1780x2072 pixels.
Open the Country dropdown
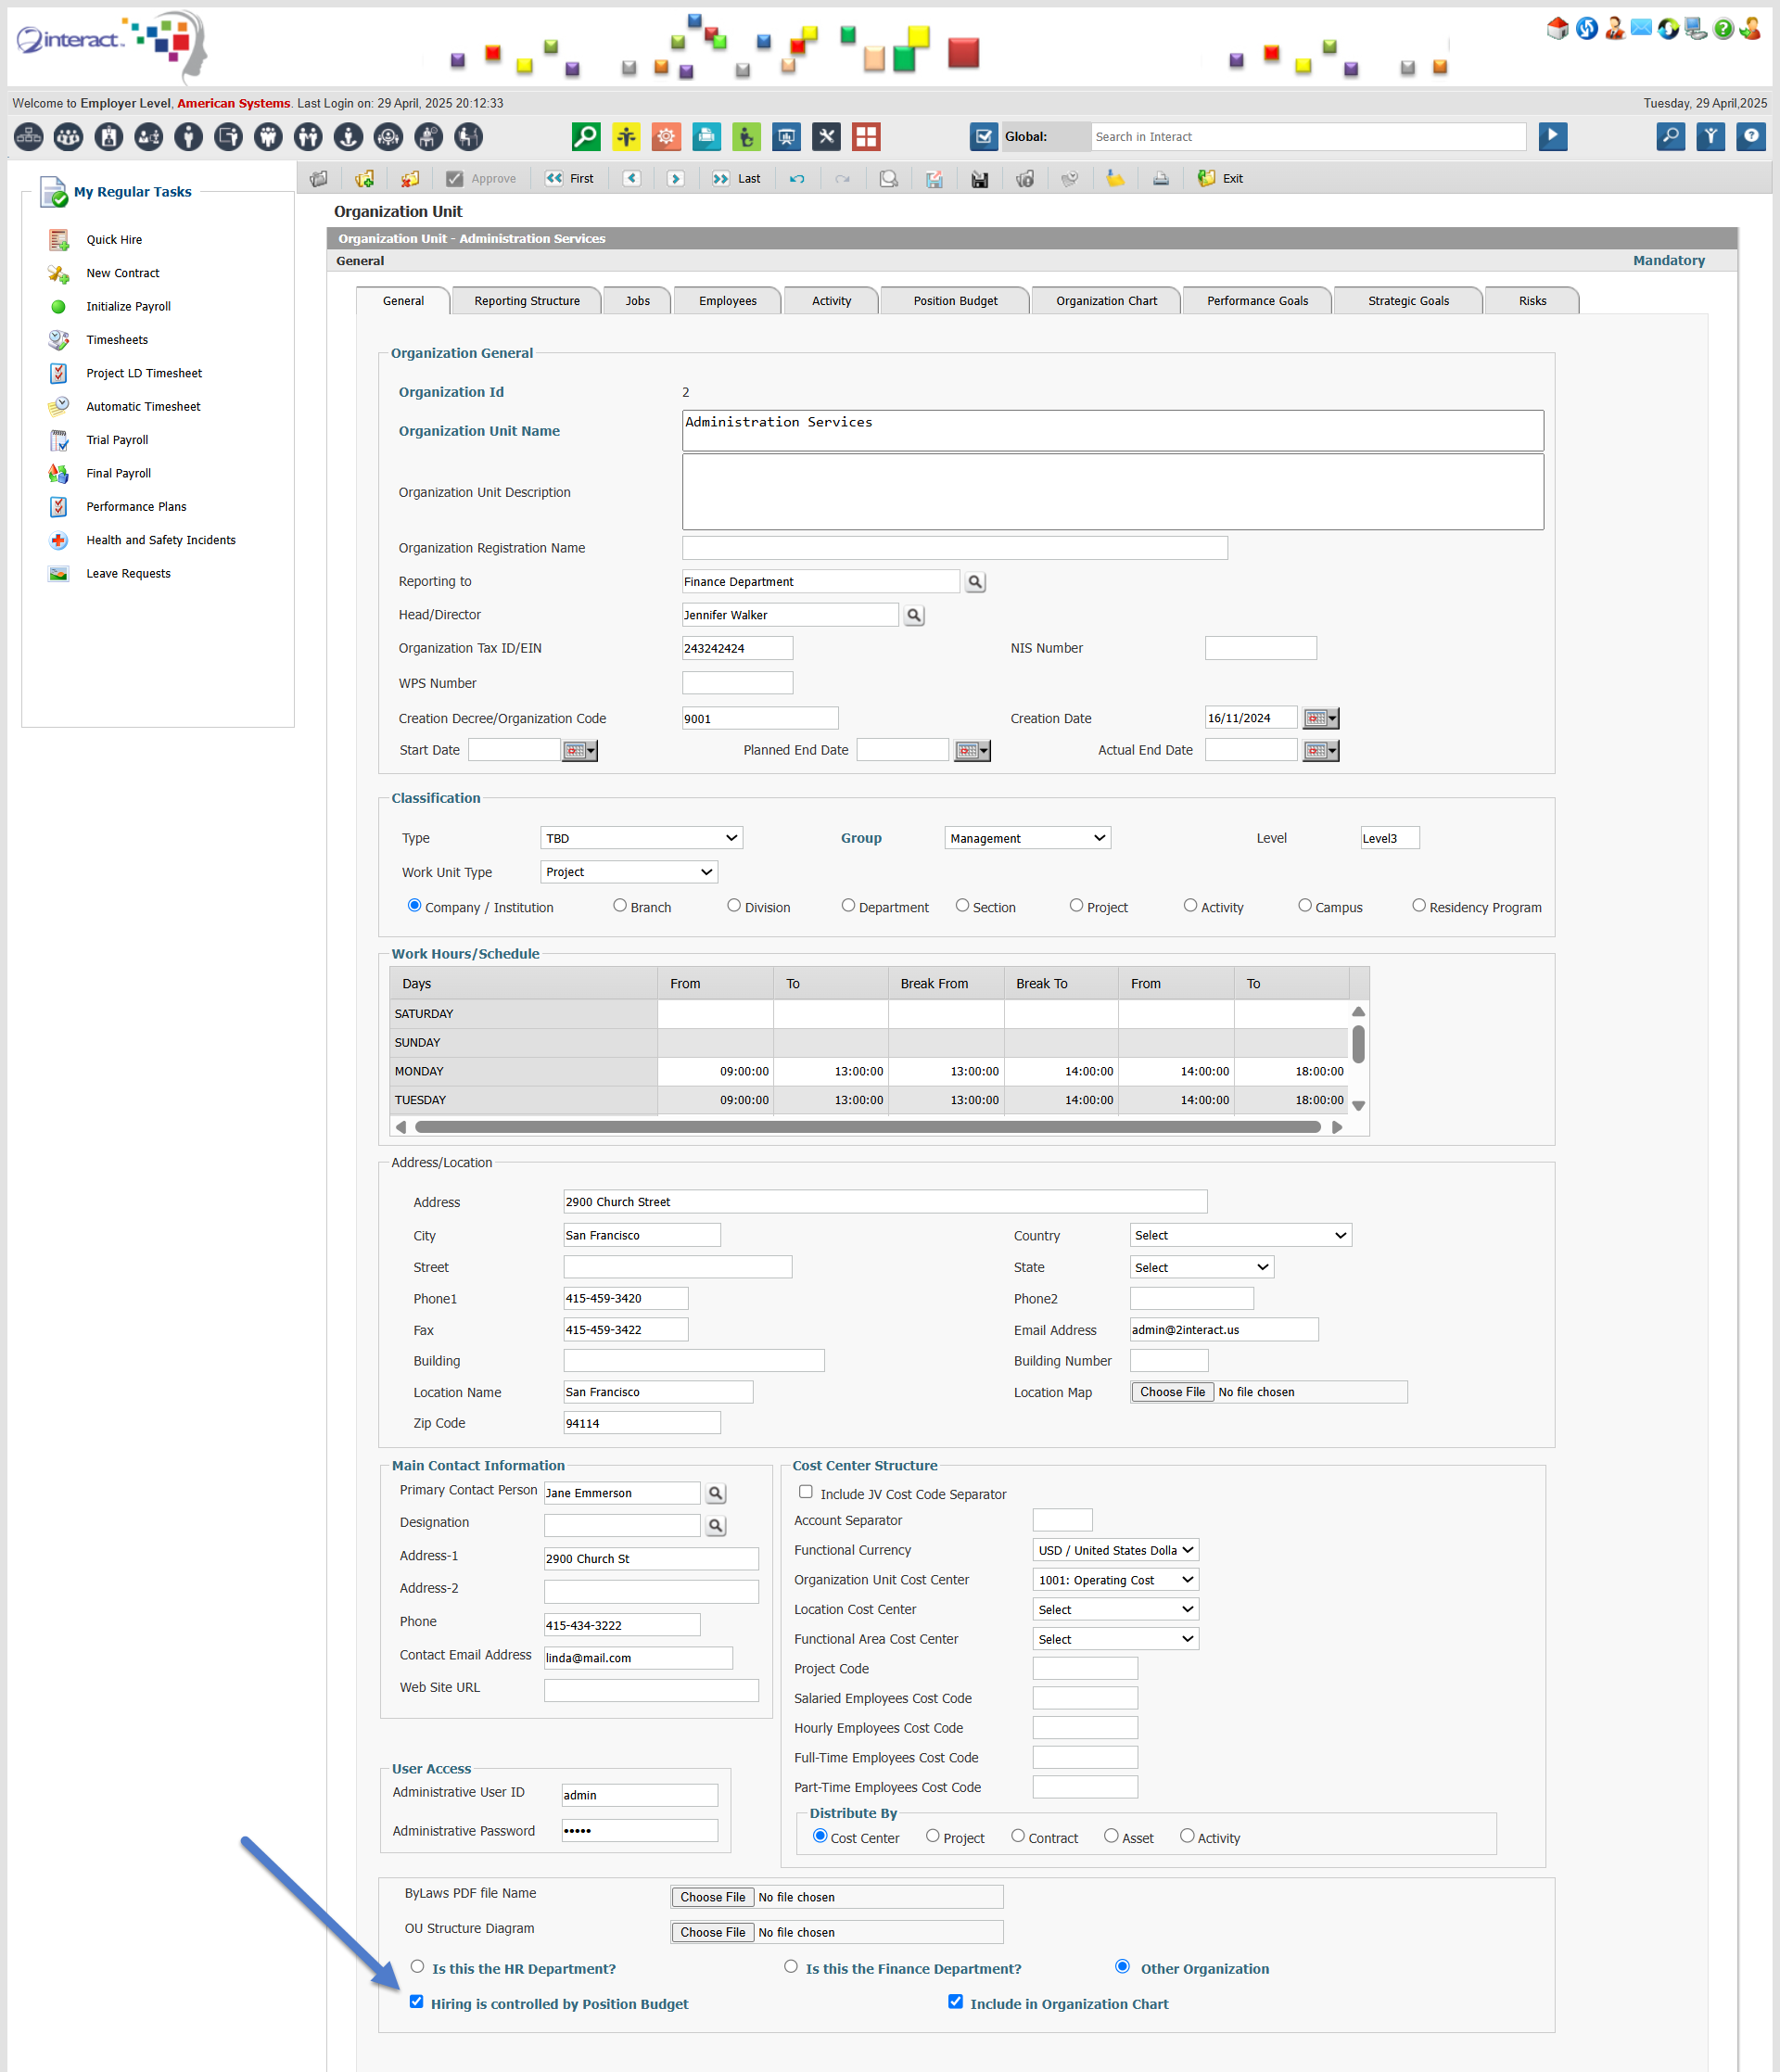click(1241, 1236)
